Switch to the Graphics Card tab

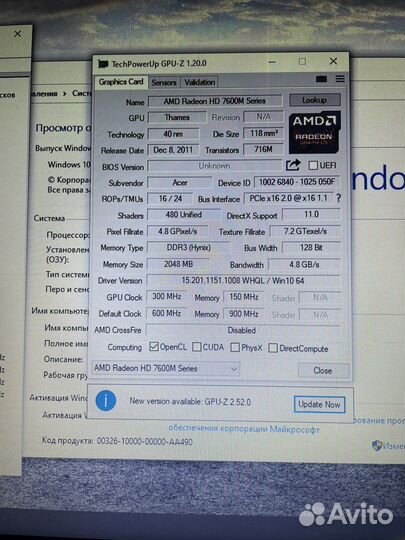click(x=121, y=82)
